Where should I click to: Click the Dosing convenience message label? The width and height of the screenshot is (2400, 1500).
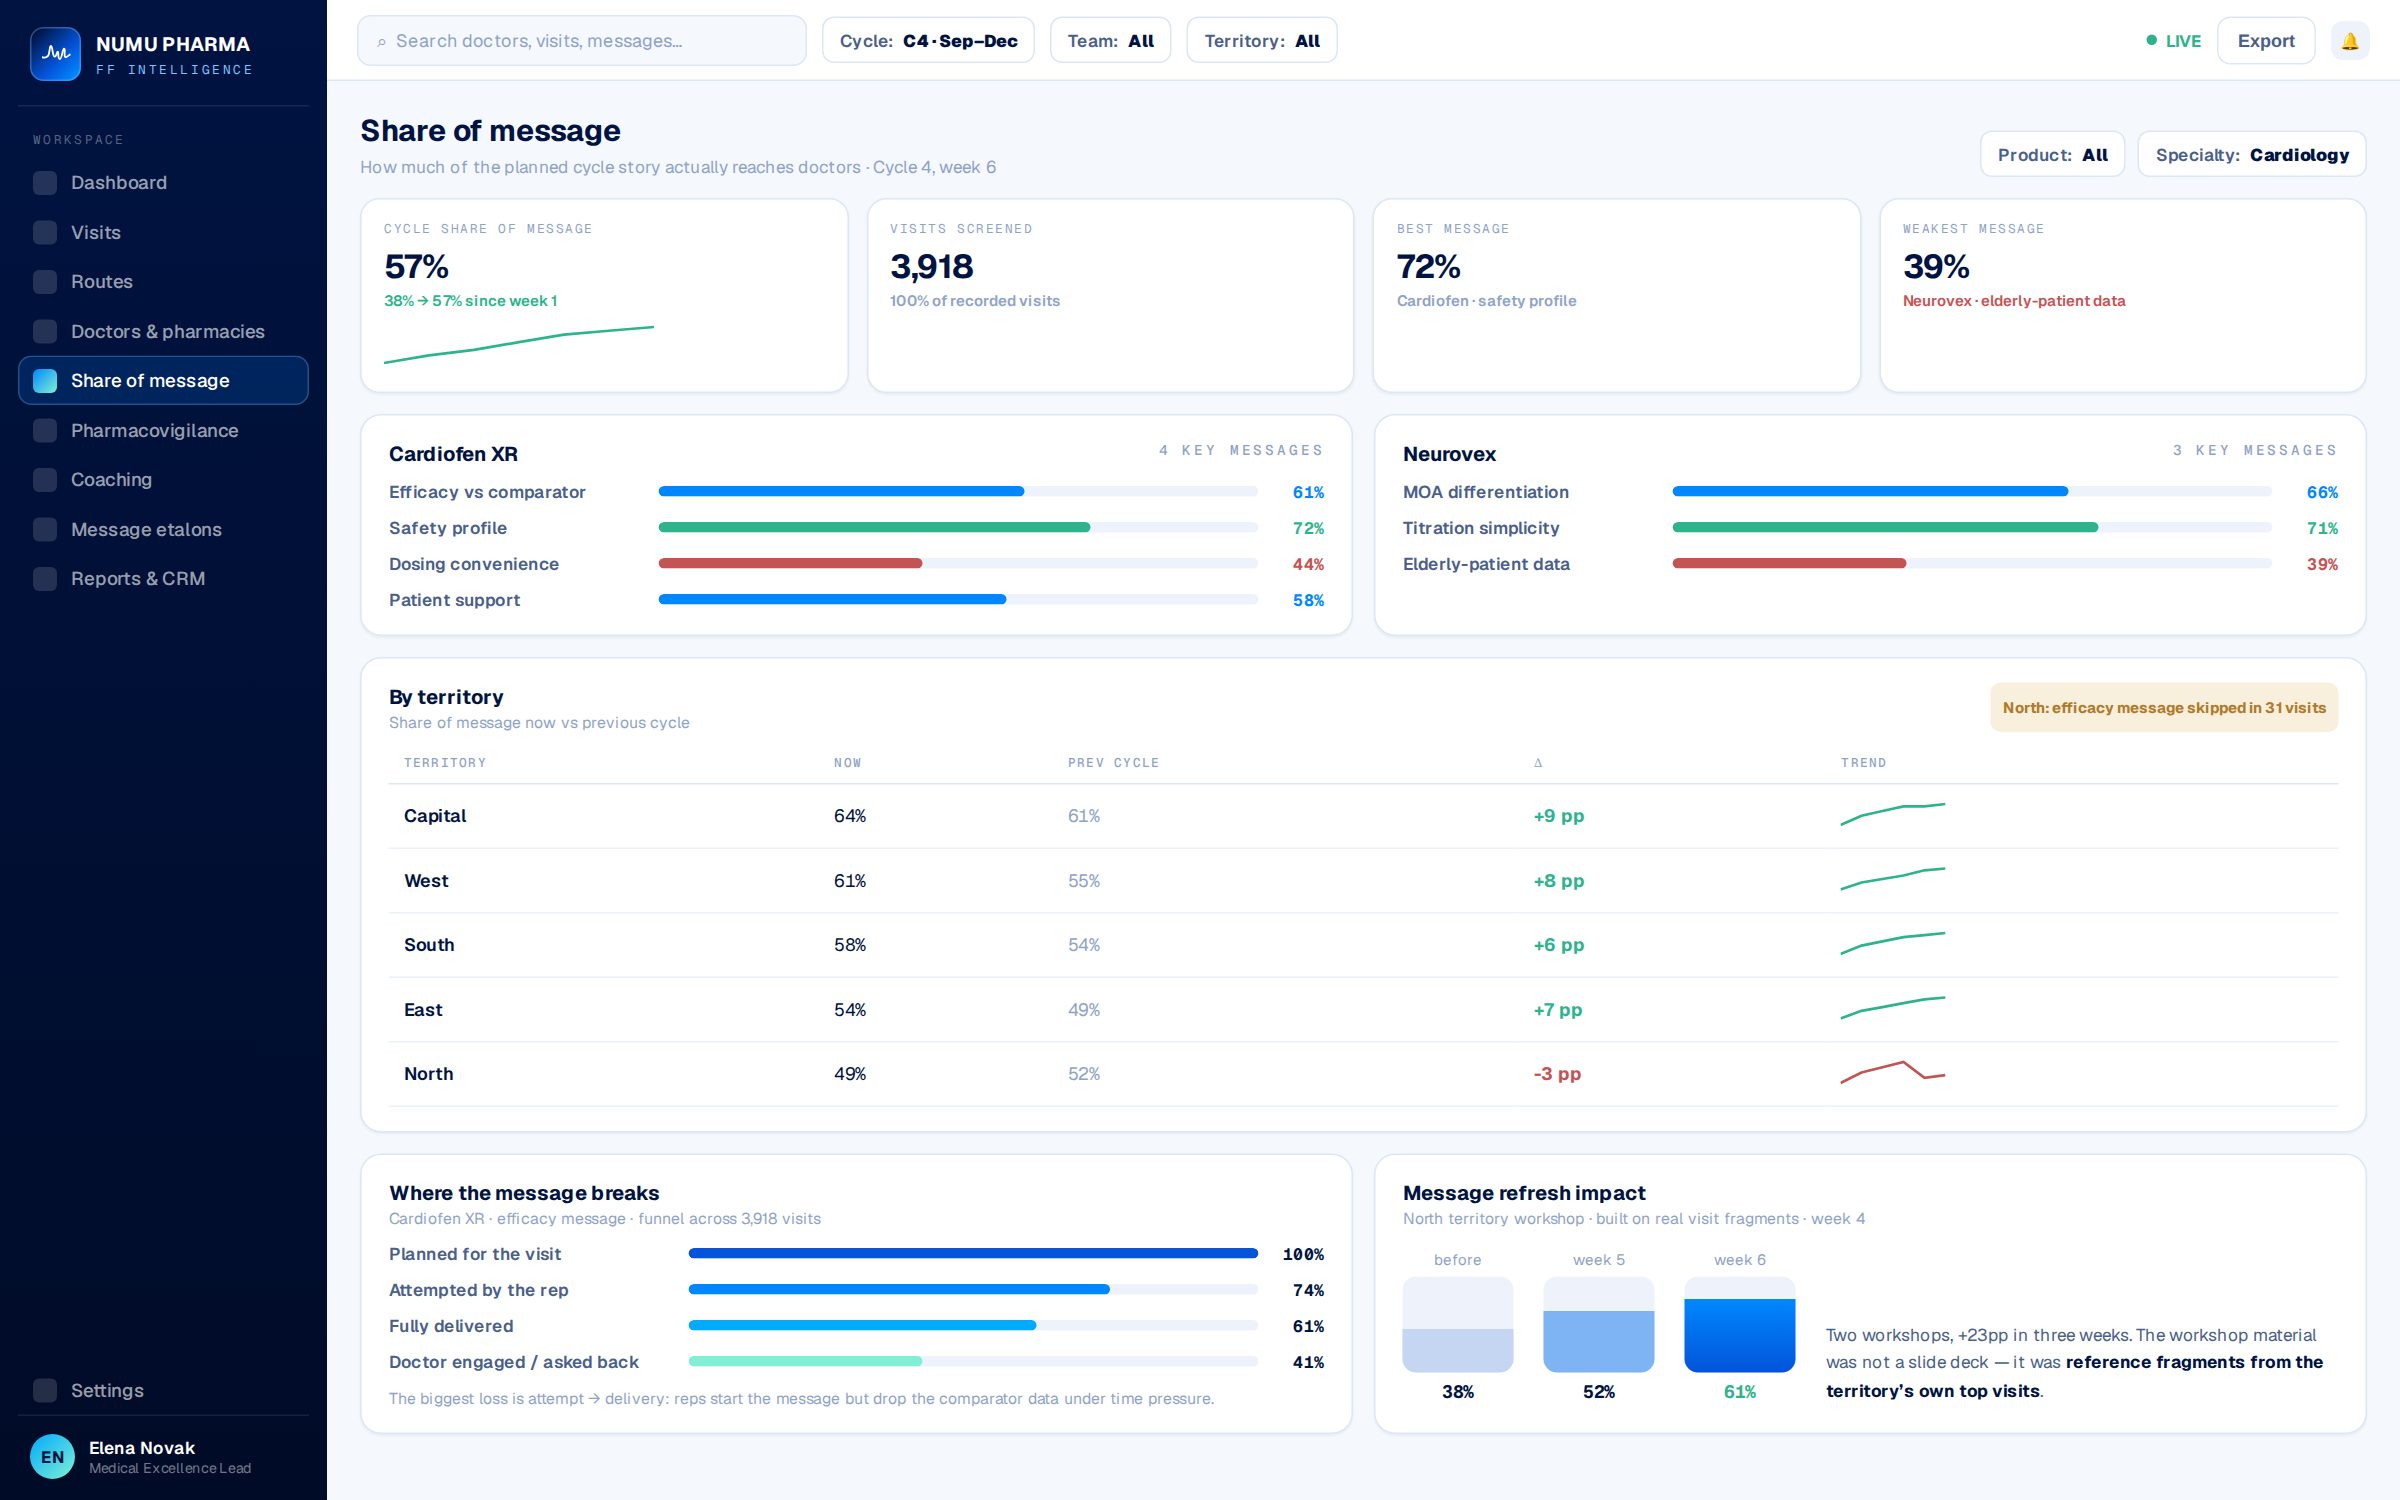(474, 564)
